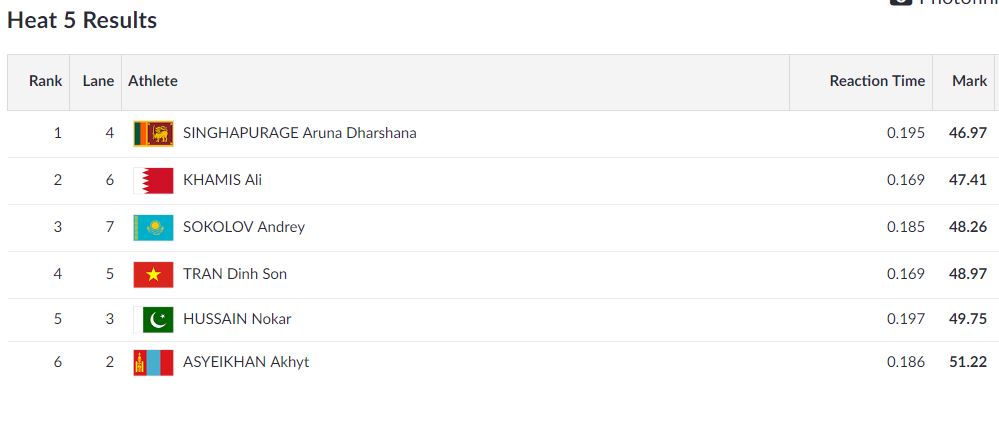Viewport: 999px width, 422px height.
Task: Click the Sri Lanka flag icon
Action: pos(153,134)
